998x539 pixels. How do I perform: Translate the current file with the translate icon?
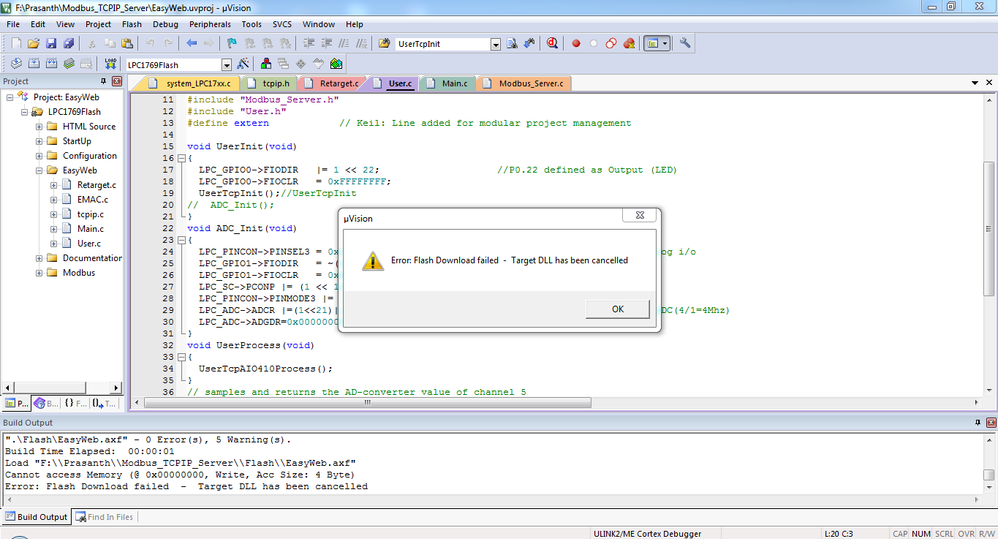coord(17,64)
